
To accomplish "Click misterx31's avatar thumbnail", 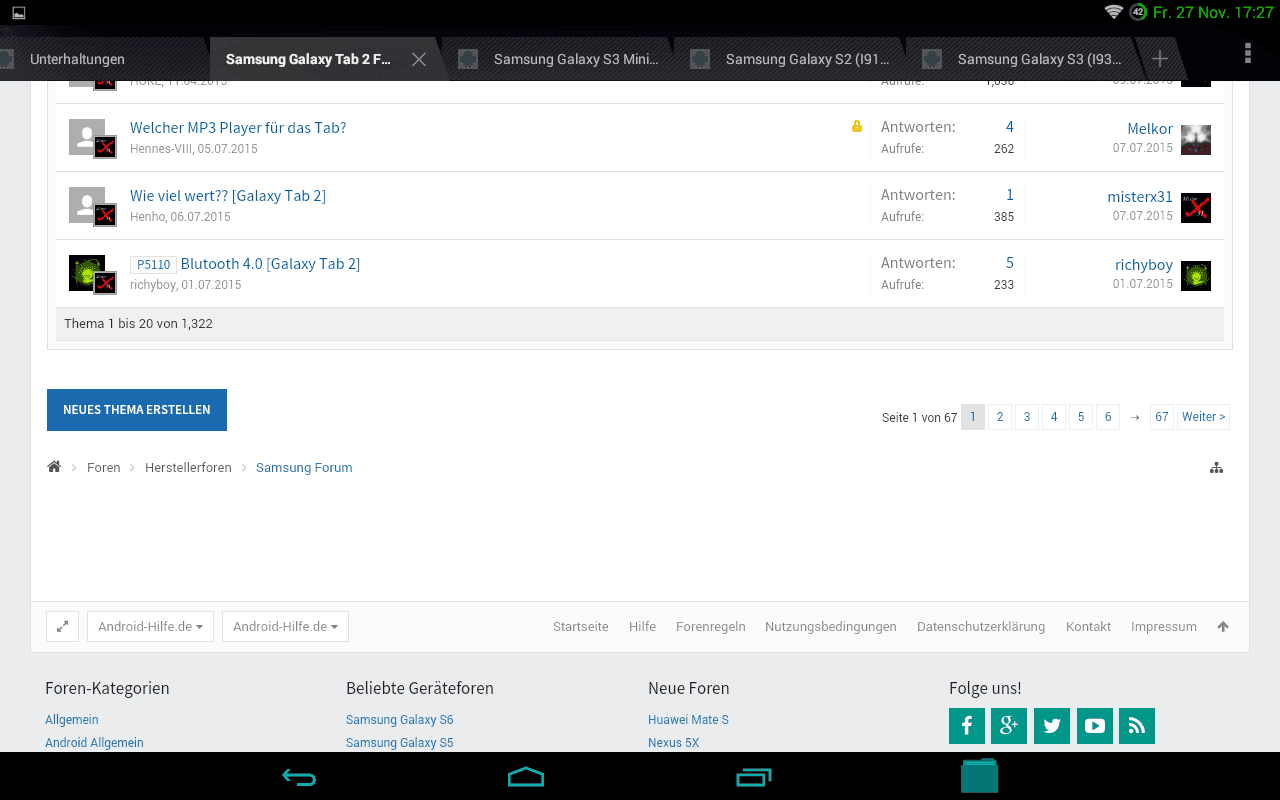I will [1196, 208].
